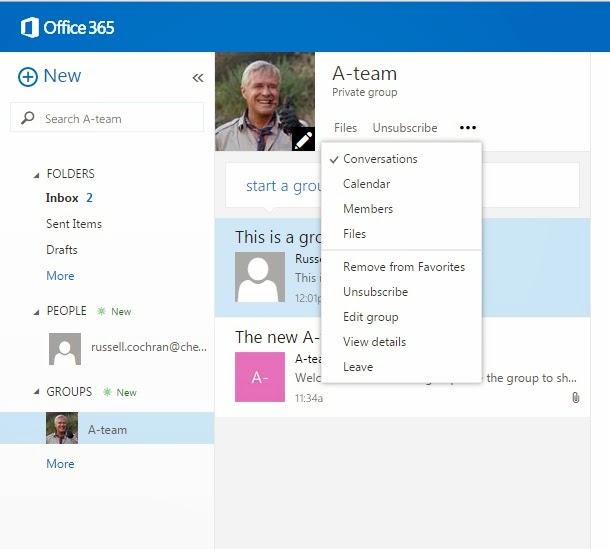The height and width of the screenshot is (549, 610).
Task: Click russell.cochran contact avatar in People
Action: click(x=65, y=349)
